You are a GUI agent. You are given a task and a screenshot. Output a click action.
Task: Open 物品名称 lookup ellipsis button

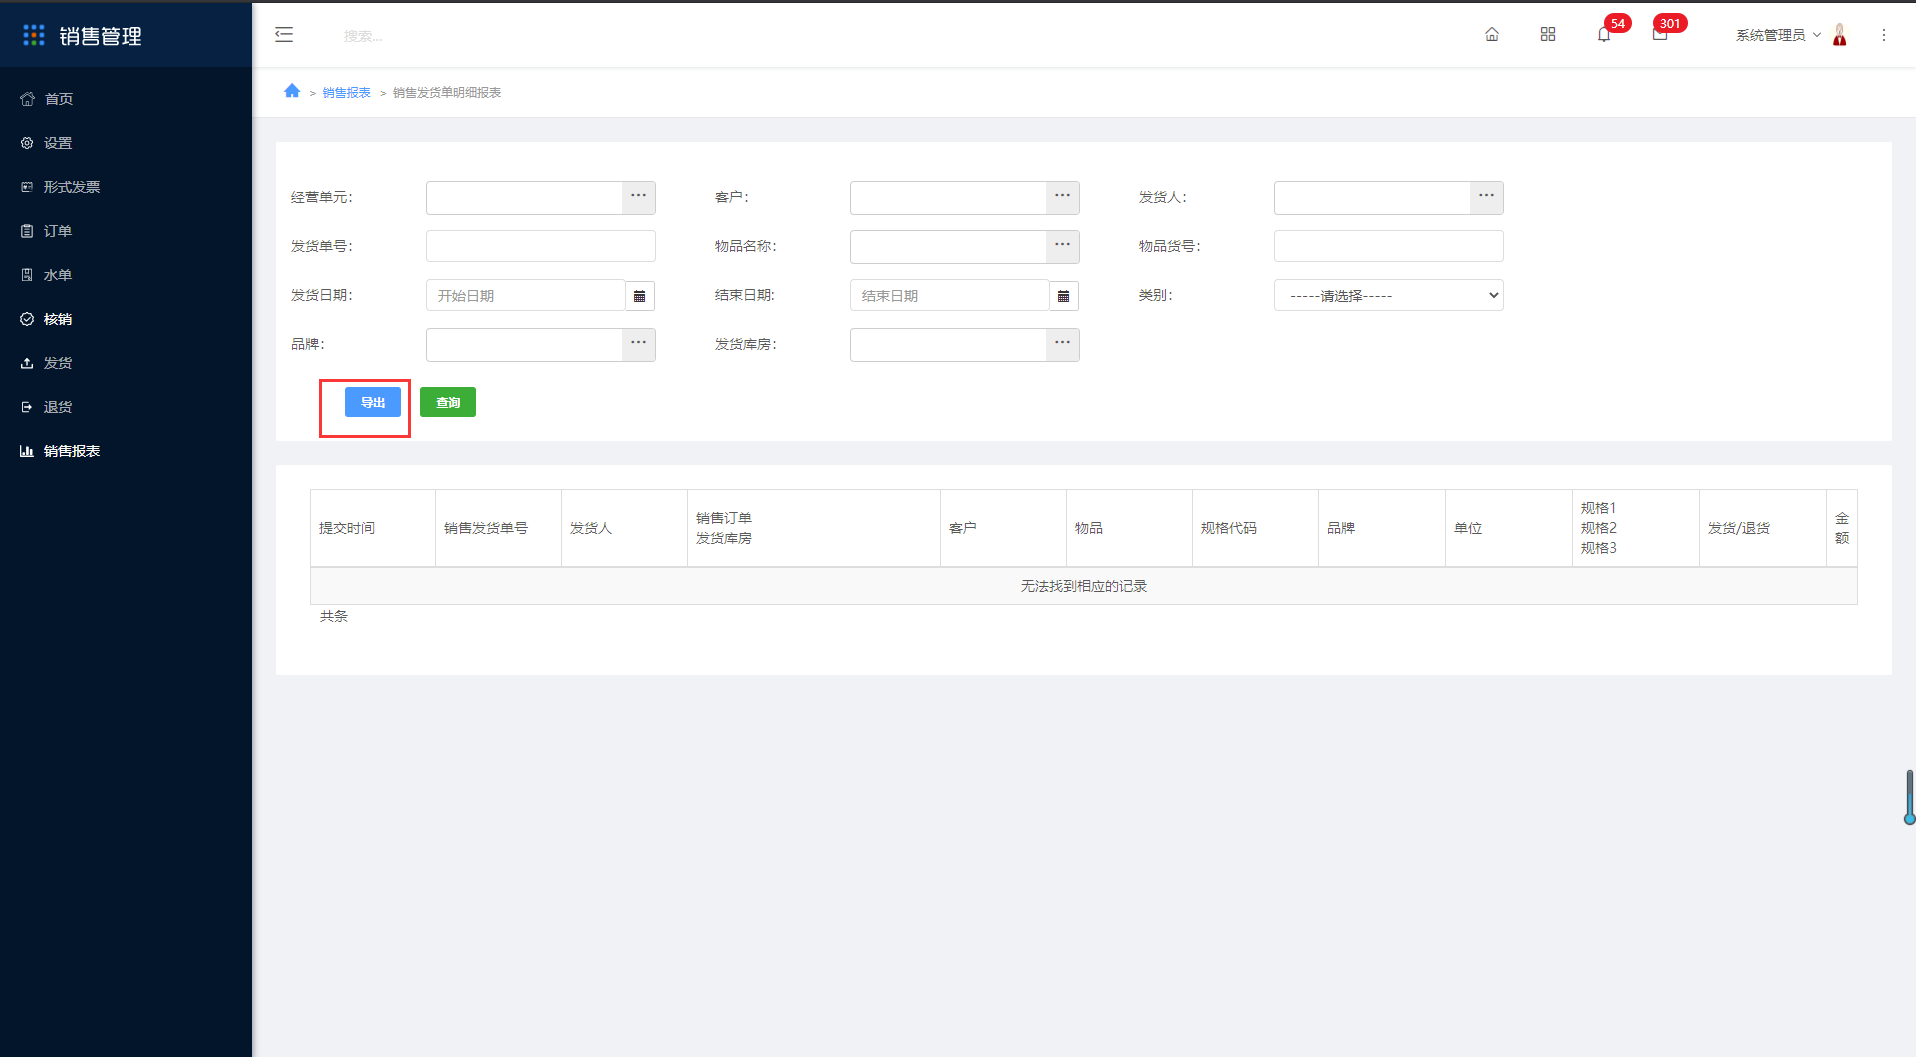(x=1063, y=246)
